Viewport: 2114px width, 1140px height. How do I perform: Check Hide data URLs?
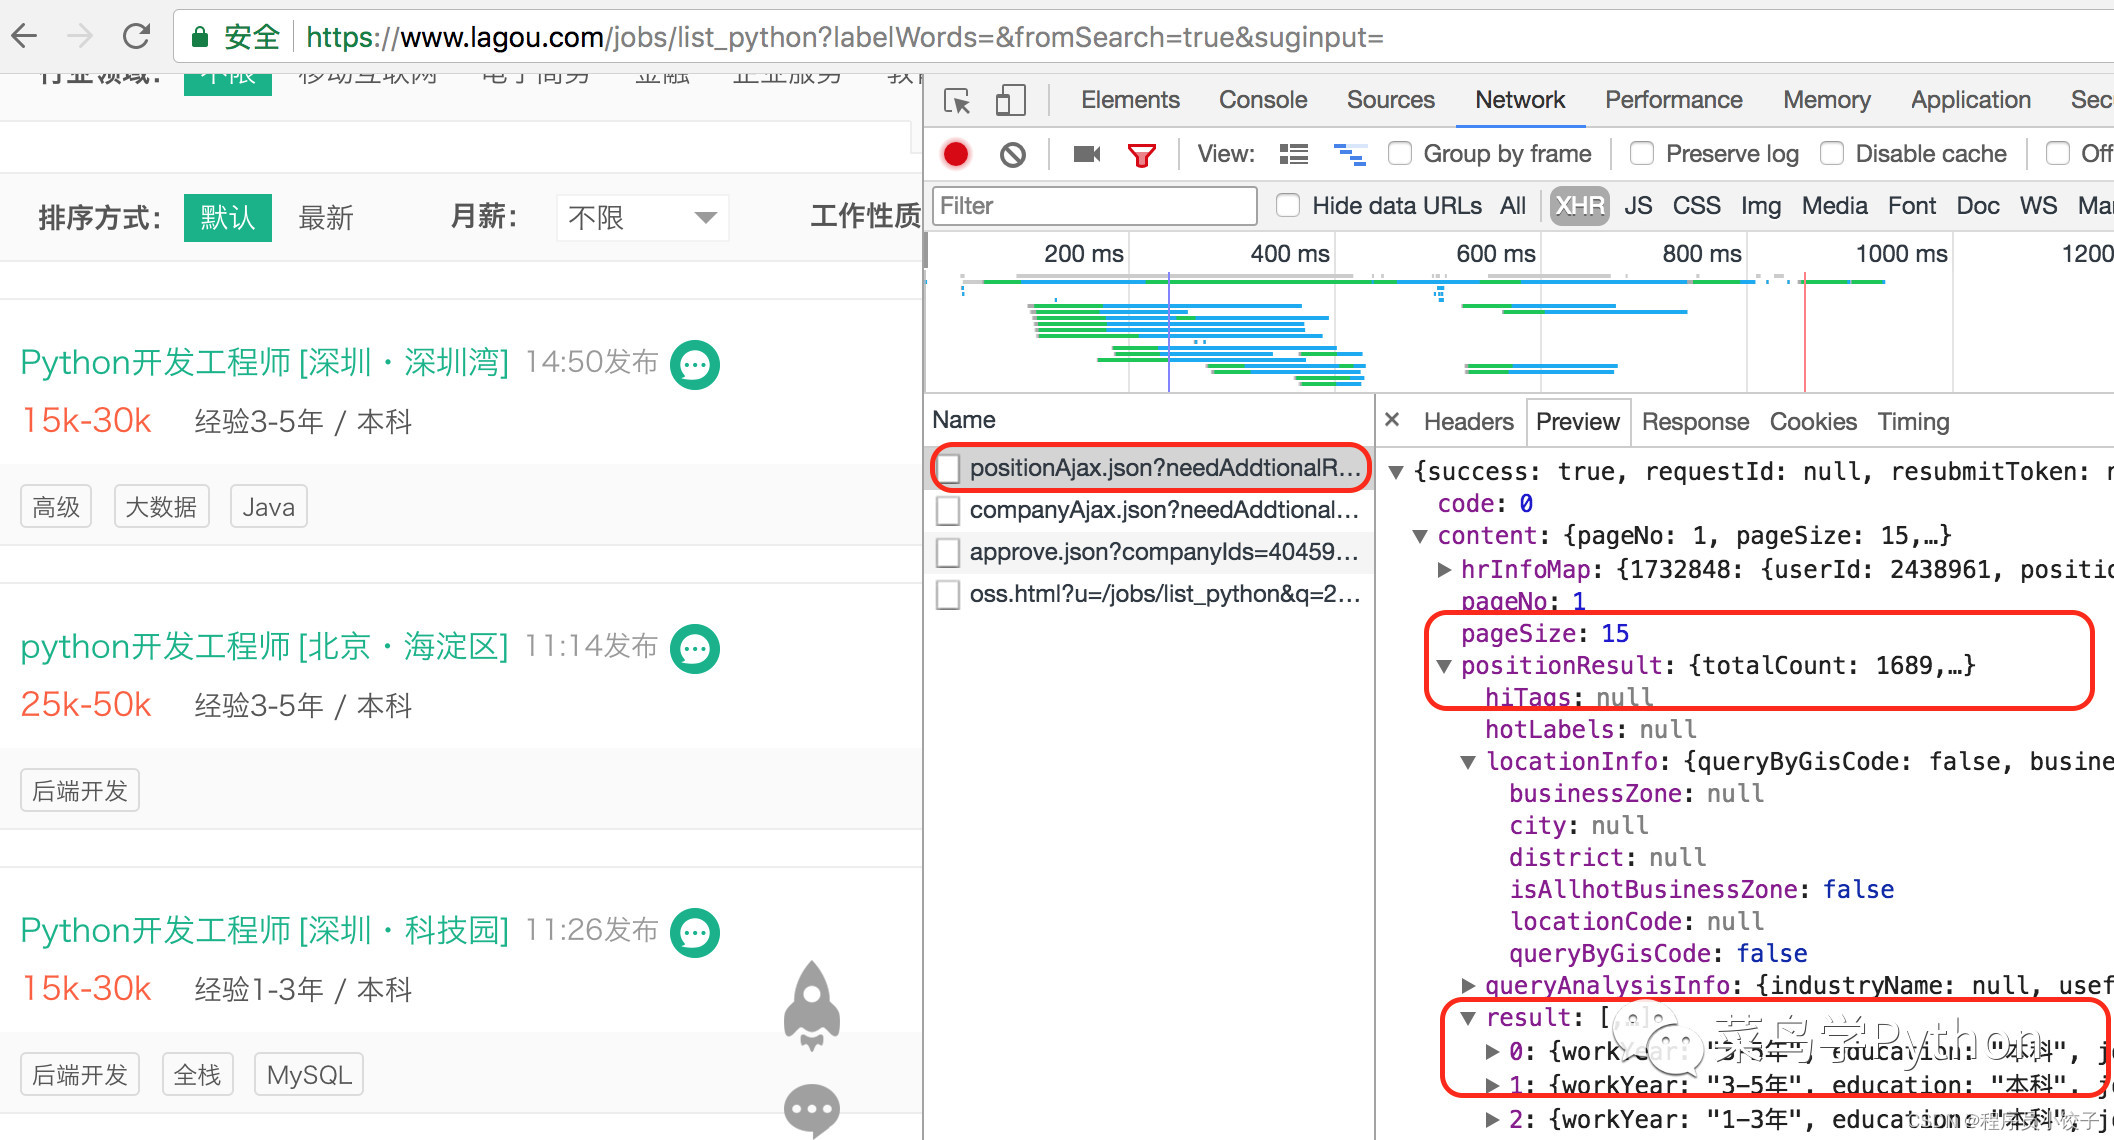pyautogui.click(x=1288, y=205)
